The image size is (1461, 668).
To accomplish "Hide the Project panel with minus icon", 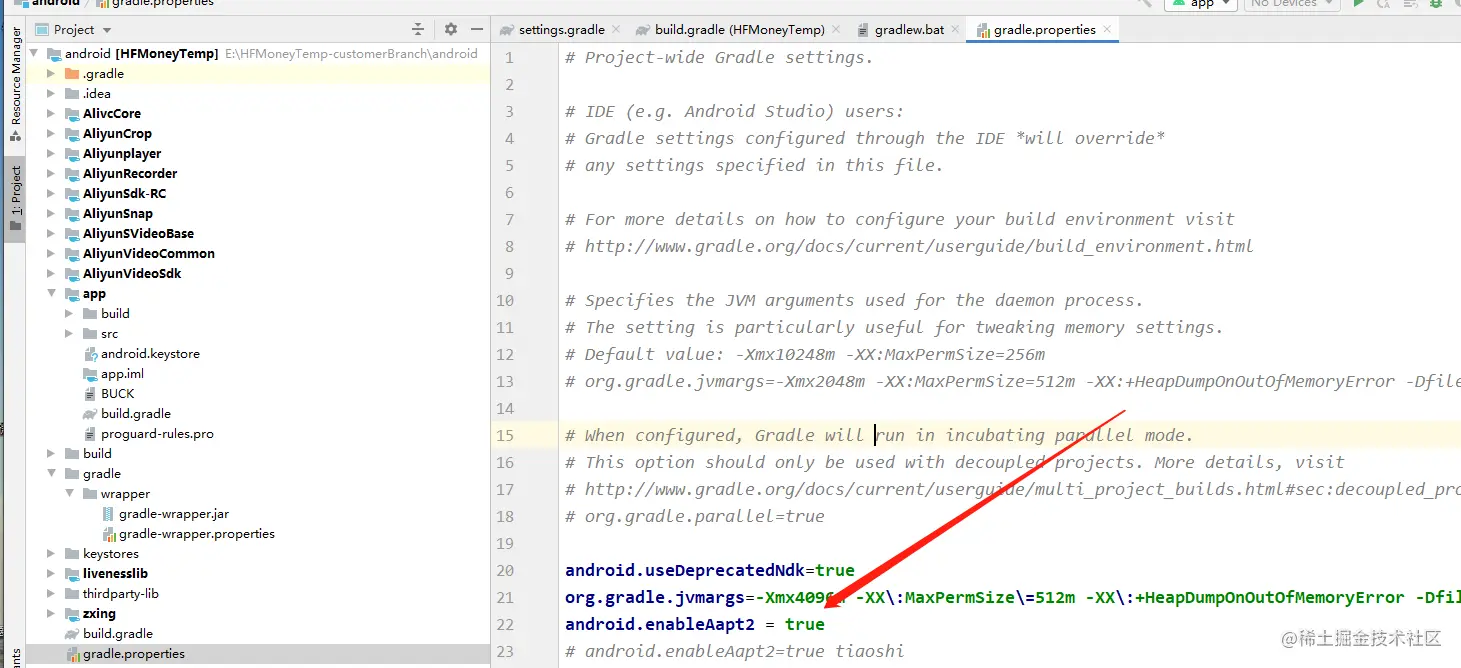I will tap(477, 29).
